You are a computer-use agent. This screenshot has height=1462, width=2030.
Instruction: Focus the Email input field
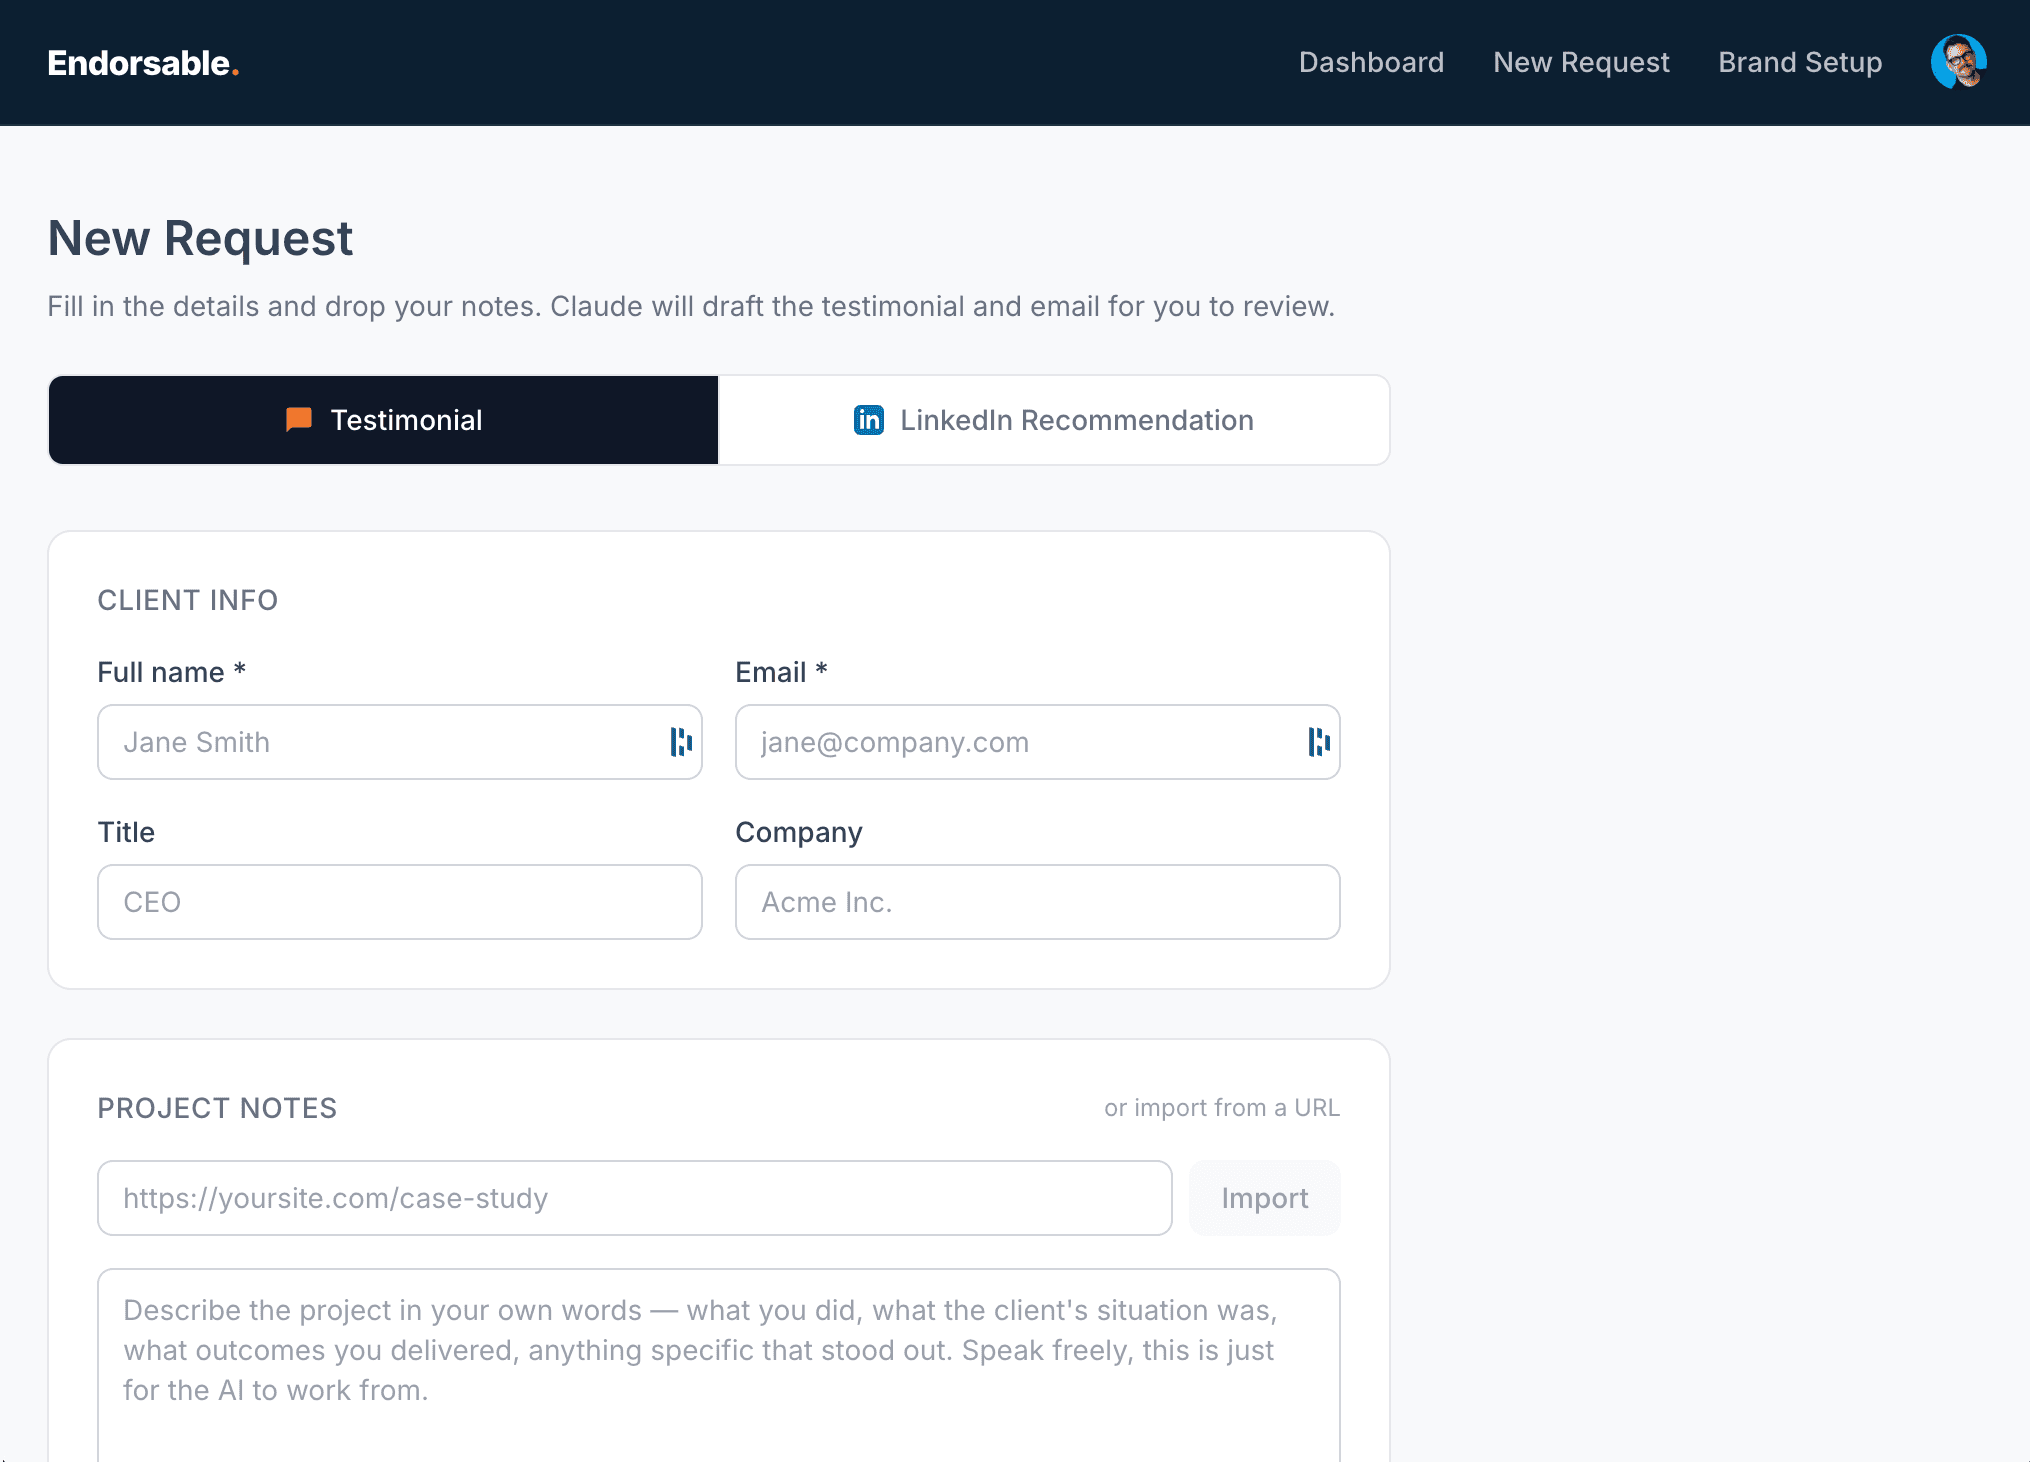click(x=1038, y=742)
